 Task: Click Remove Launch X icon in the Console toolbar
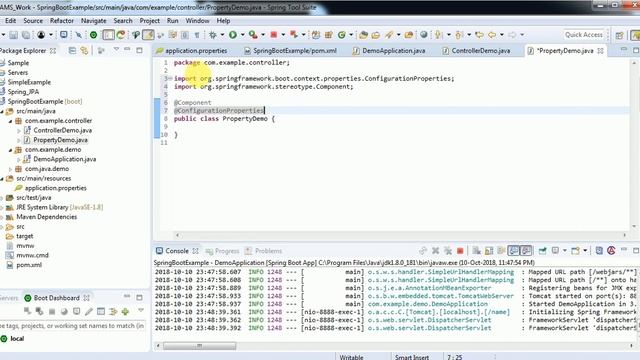(x=436, y=251)
